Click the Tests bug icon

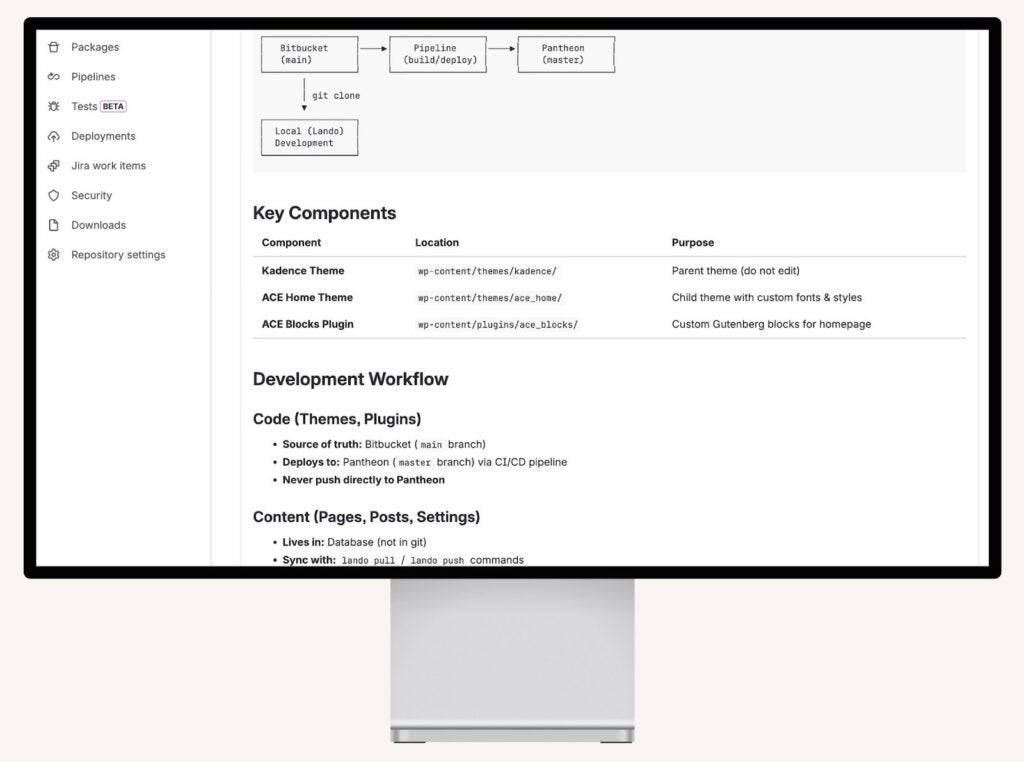click(54, 106)
